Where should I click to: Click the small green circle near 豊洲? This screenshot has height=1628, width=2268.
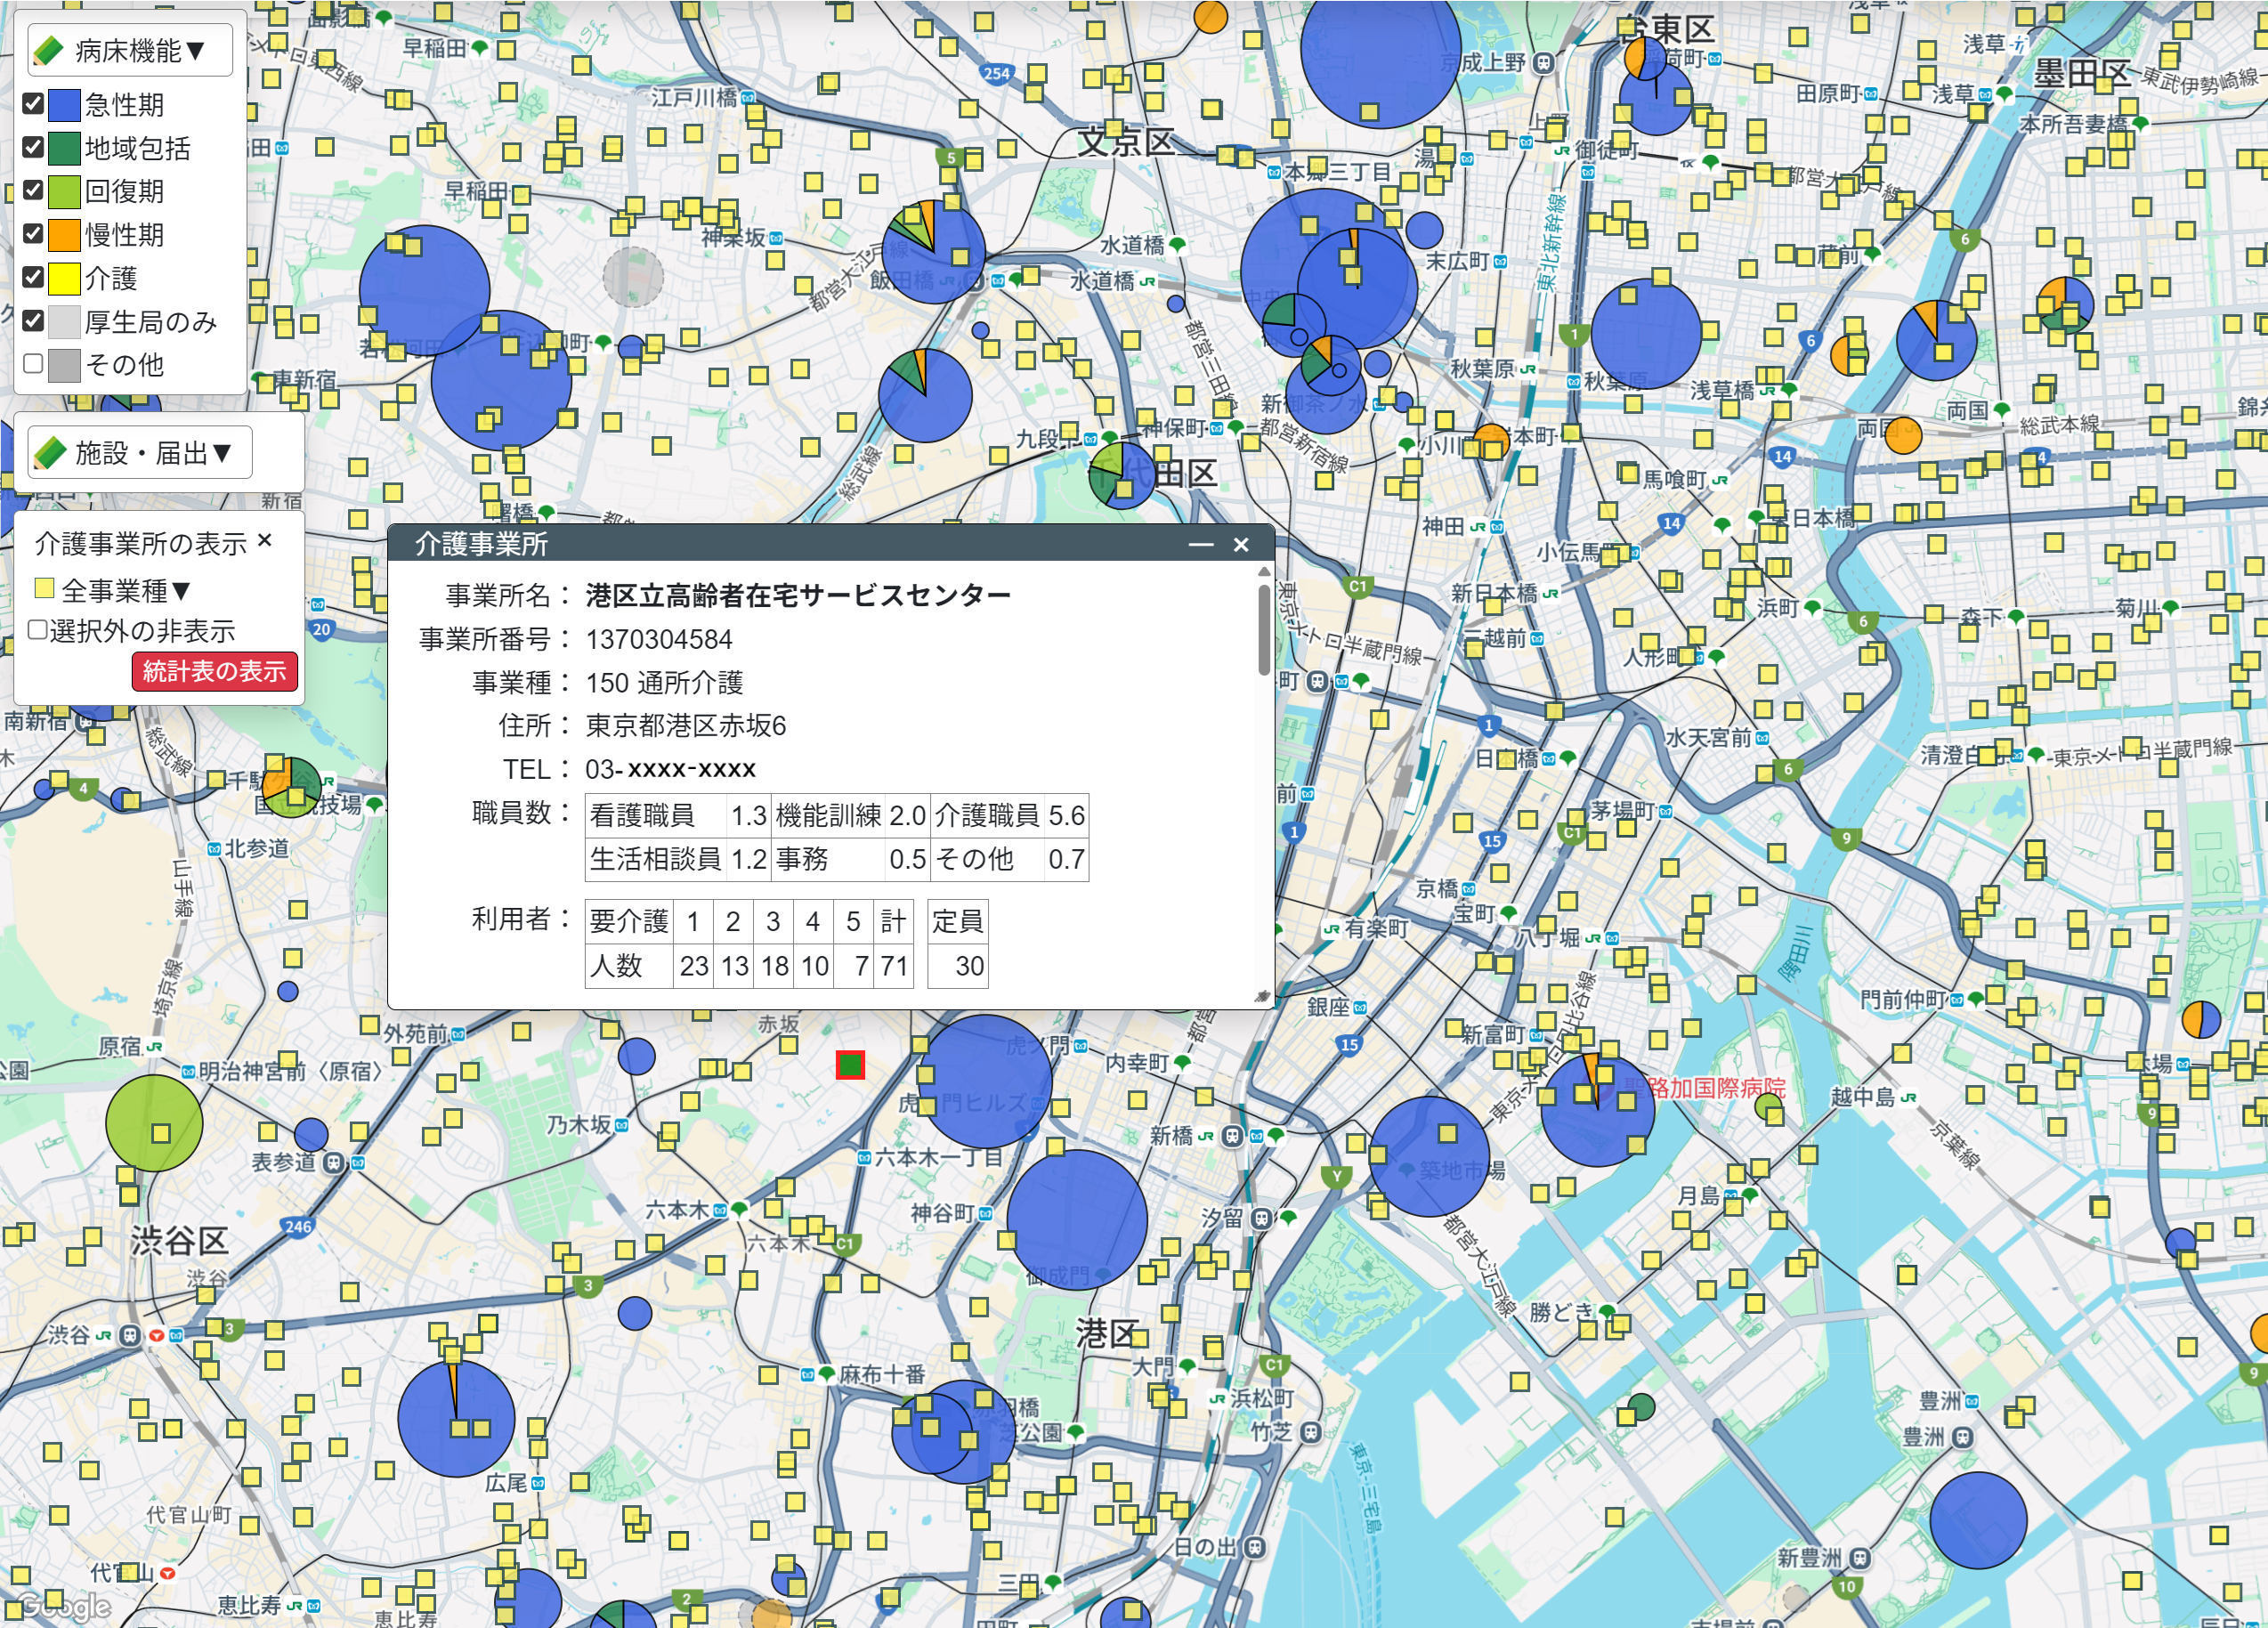click(1641, 1407)
